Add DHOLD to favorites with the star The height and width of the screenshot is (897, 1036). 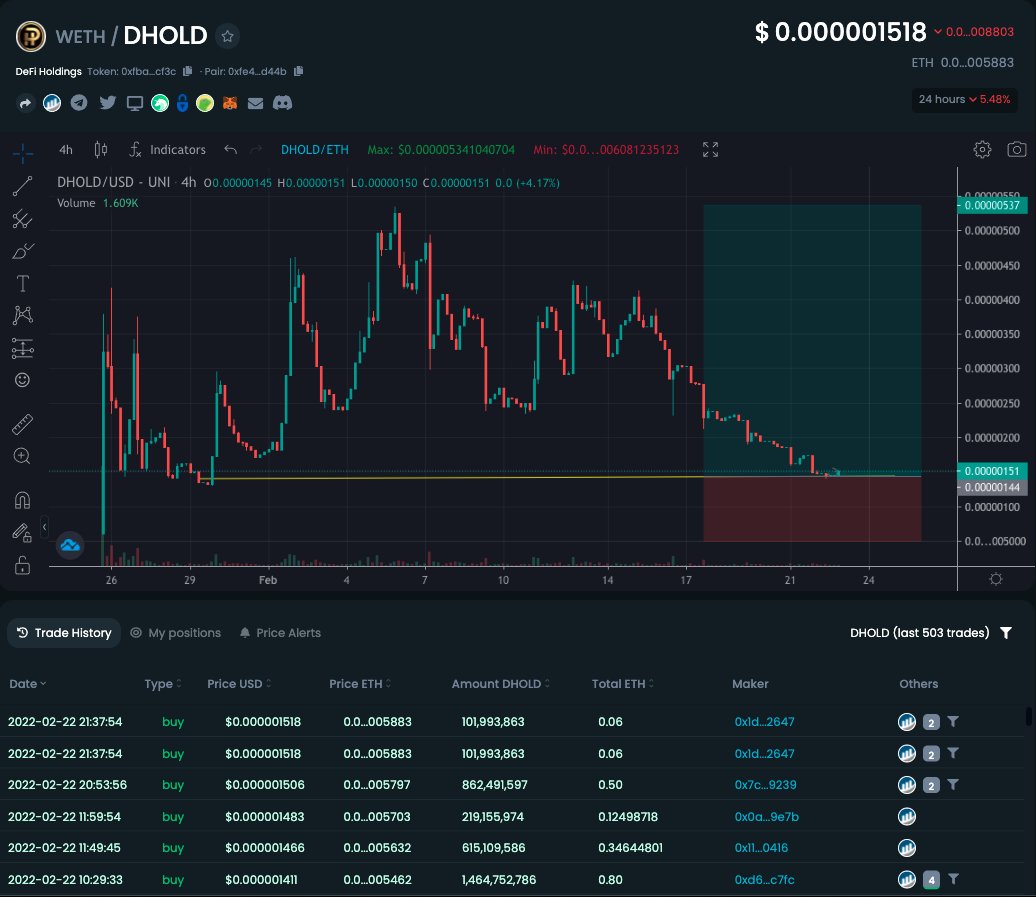coord(228,36)
